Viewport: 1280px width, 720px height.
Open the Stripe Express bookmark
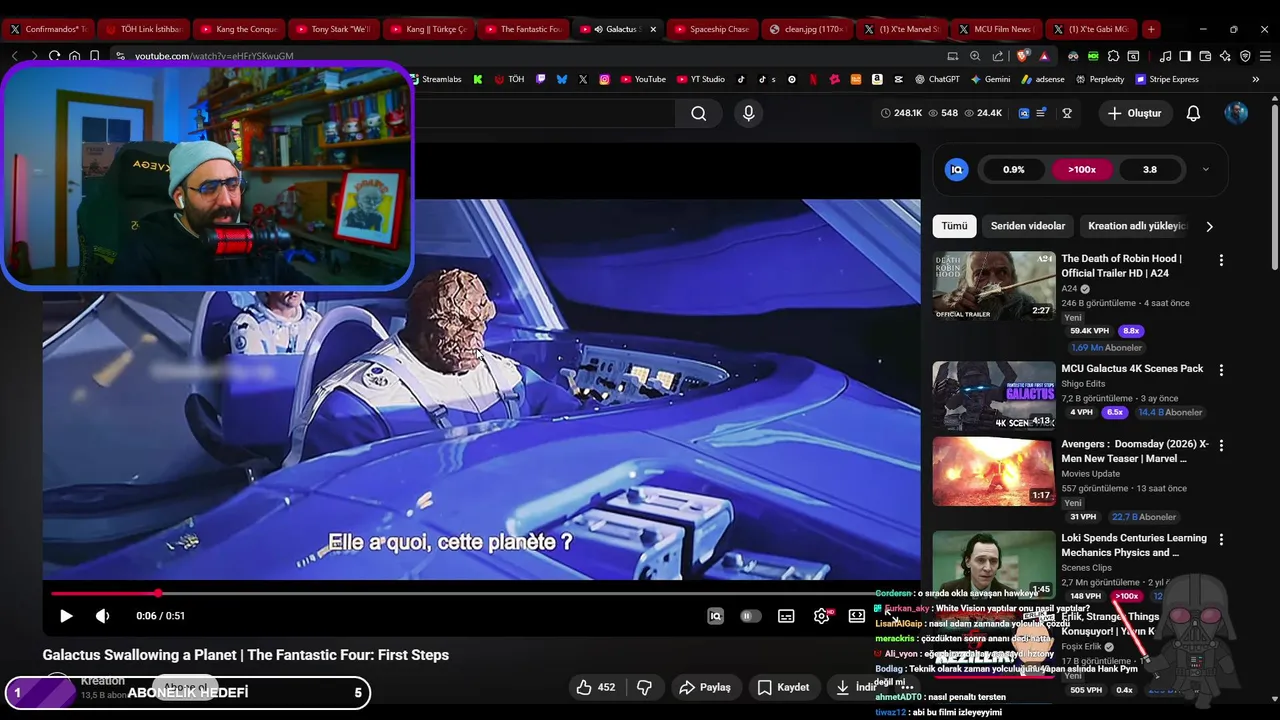tap(1167, 79)
